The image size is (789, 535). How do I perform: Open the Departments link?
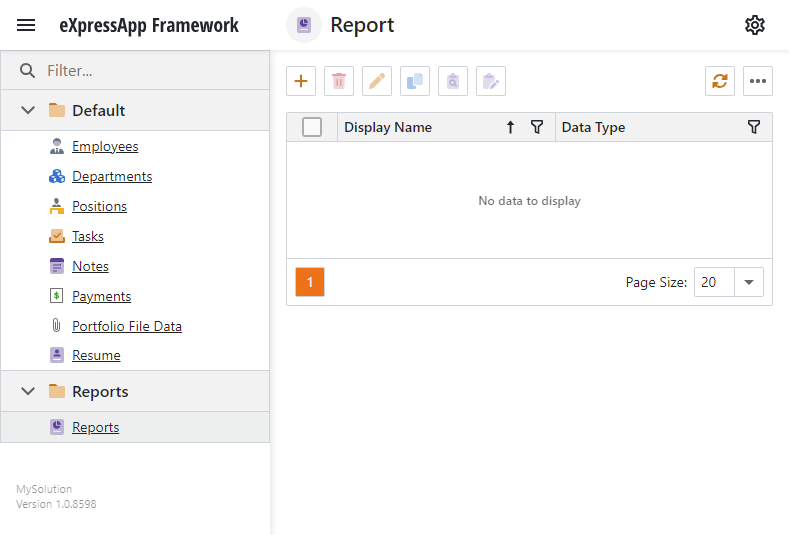[x=112, y=177]
